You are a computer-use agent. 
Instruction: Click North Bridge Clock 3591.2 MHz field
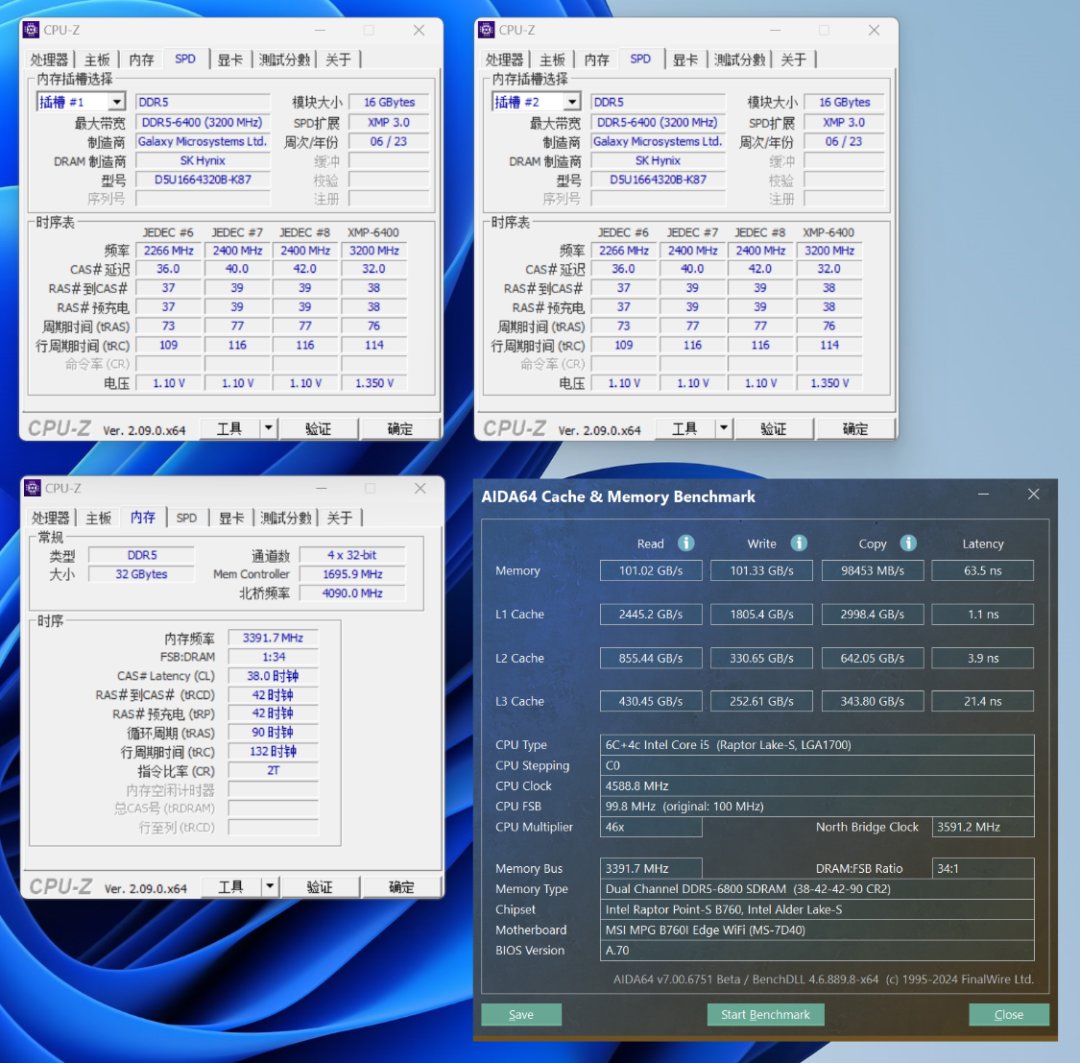click(983, 827)
